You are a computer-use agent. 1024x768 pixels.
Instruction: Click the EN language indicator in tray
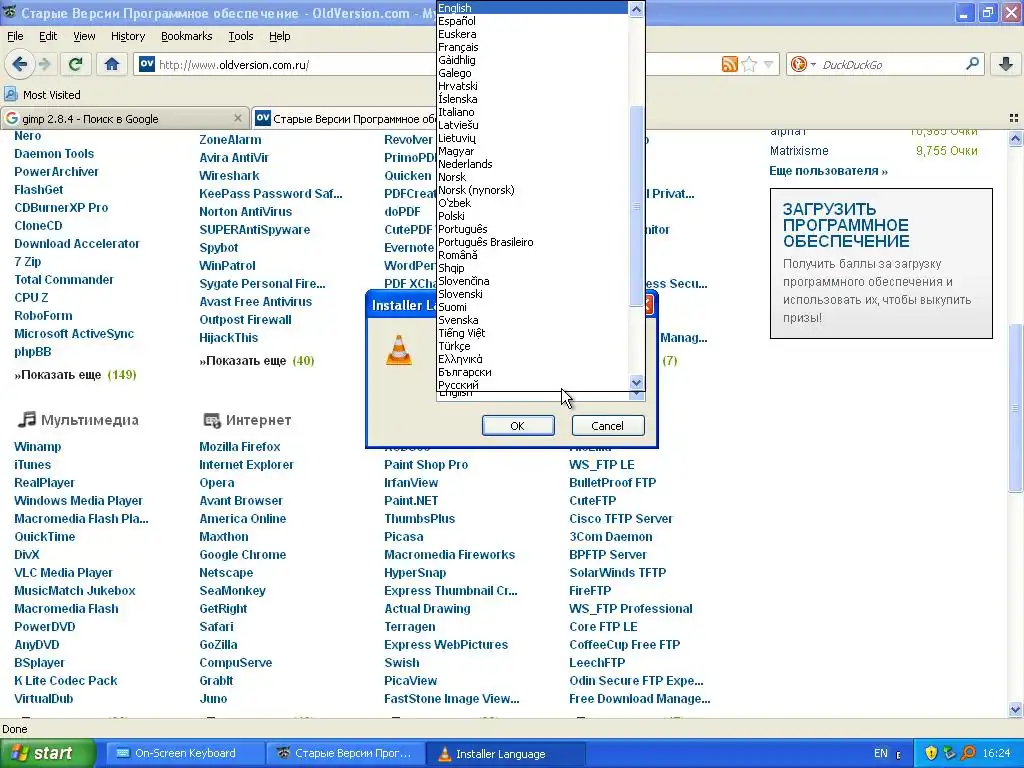880,753
